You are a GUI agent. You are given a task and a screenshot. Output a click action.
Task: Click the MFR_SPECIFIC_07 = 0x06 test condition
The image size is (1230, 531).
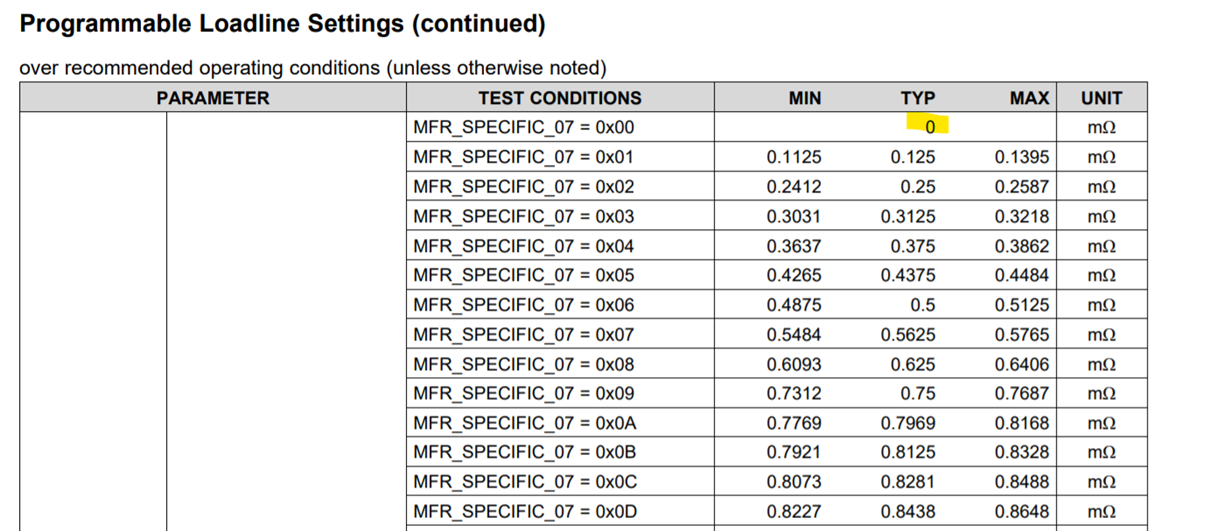524,305
